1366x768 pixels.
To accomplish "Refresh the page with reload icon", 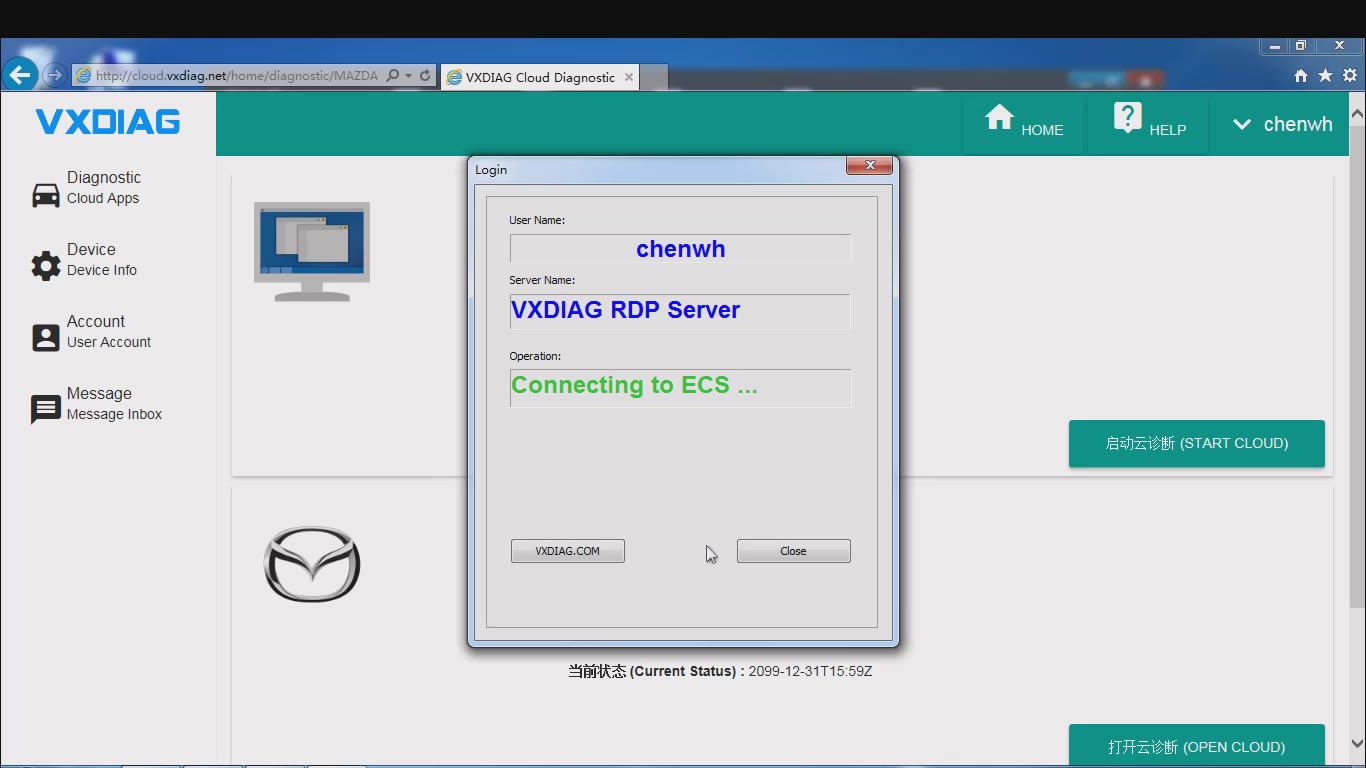I will [x=425, y=76].
